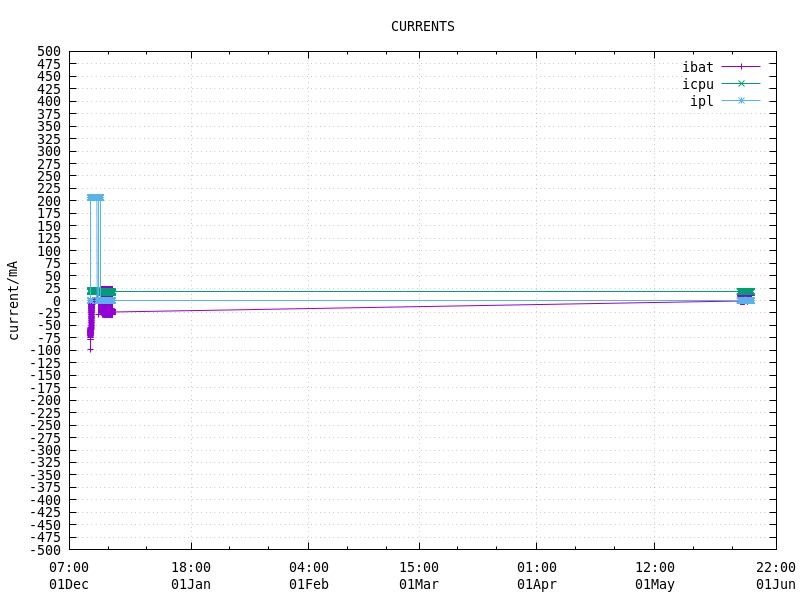This screenshot has height=600, width=800.
Task: Click the 04:00 x-axis time label
Action: click(x=309, y=567)
